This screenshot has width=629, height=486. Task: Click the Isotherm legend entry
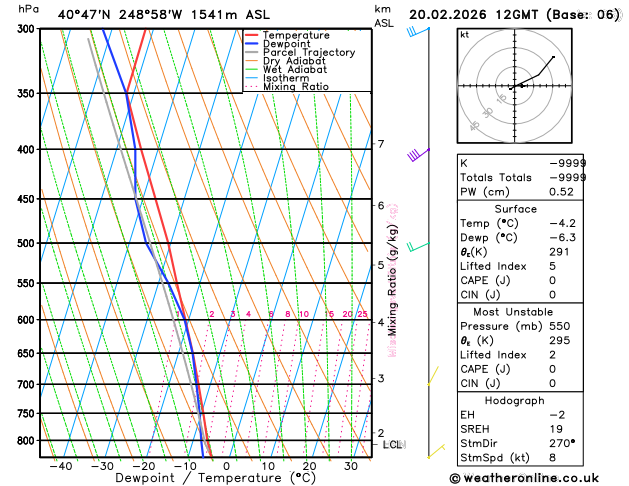286,79
